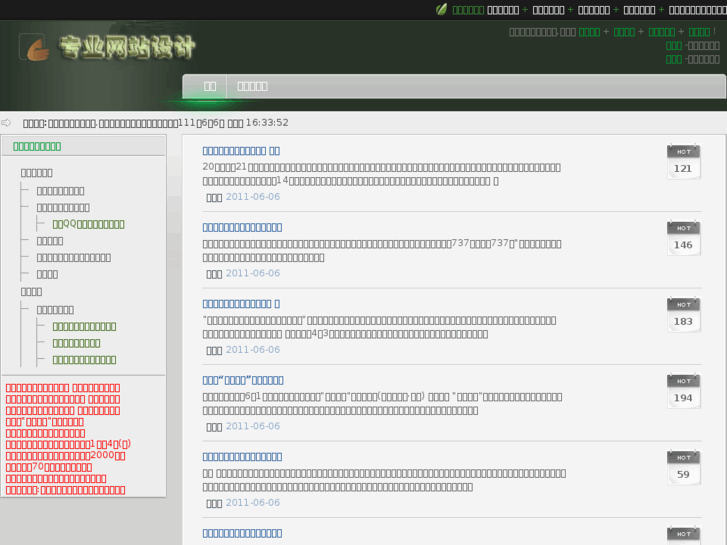Click the red sidebar line containing 70
This screenshot has width=727, height=545.
coord(49,467)
